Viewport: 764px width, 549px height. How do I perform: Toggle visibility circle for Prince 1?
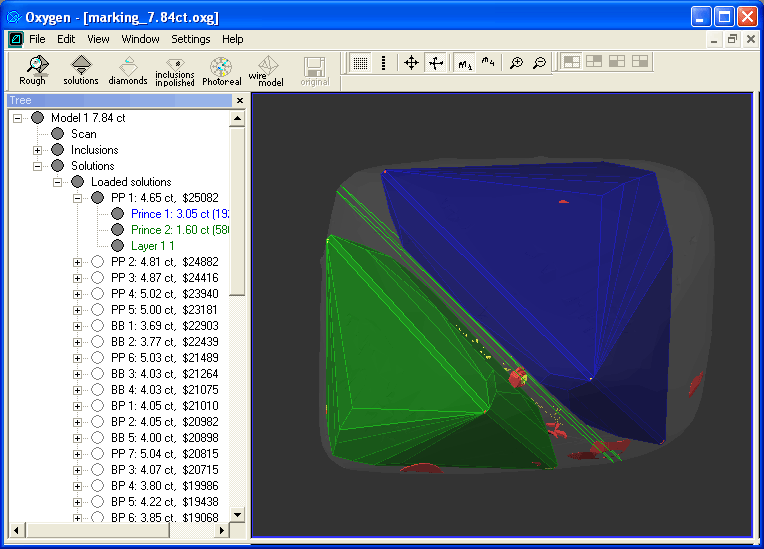[x=117, y=214]
